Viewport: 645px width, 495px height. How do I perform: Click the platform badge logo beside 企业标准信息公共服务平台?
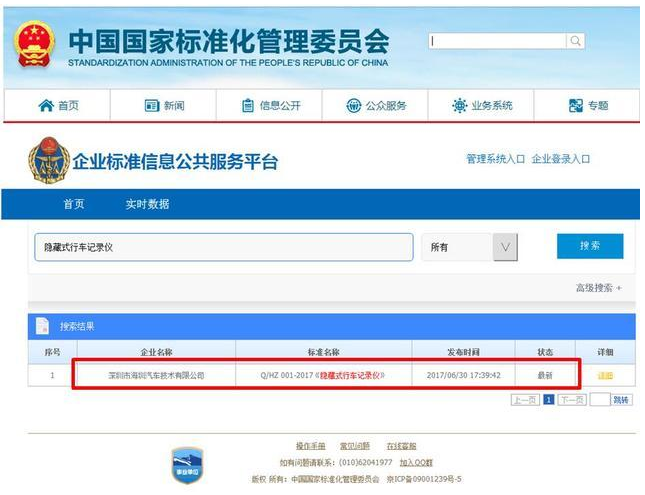tap(48, 160)
